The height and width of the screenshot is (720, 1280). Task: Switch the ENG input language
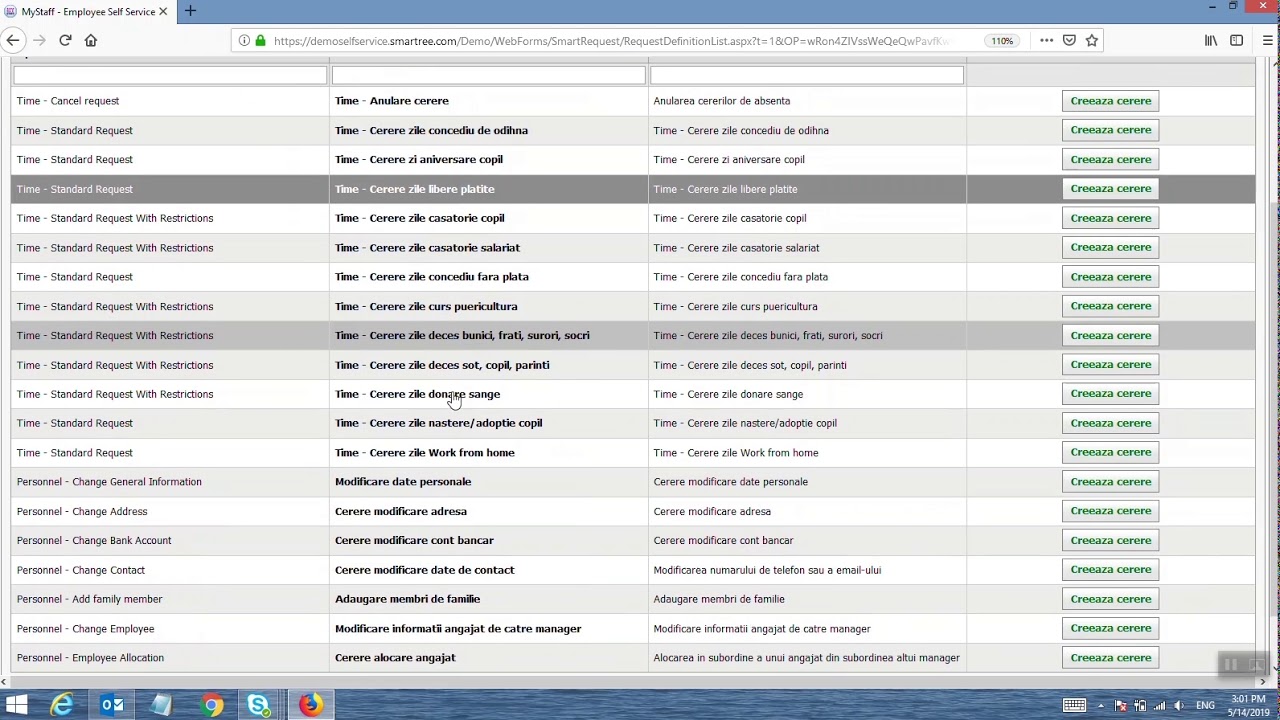1206,705
